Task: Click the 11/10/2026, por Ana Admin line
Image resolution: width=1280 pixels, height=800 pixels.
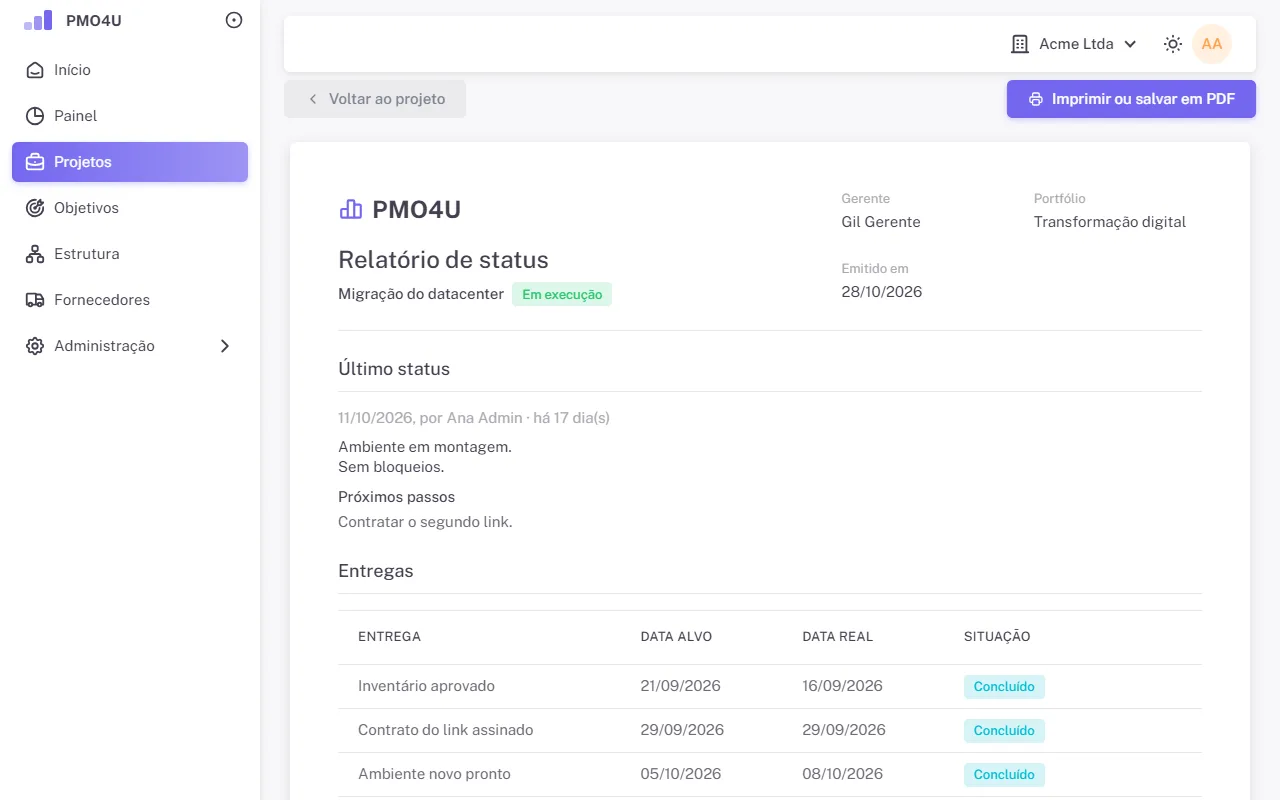Action: pos(474,418)
